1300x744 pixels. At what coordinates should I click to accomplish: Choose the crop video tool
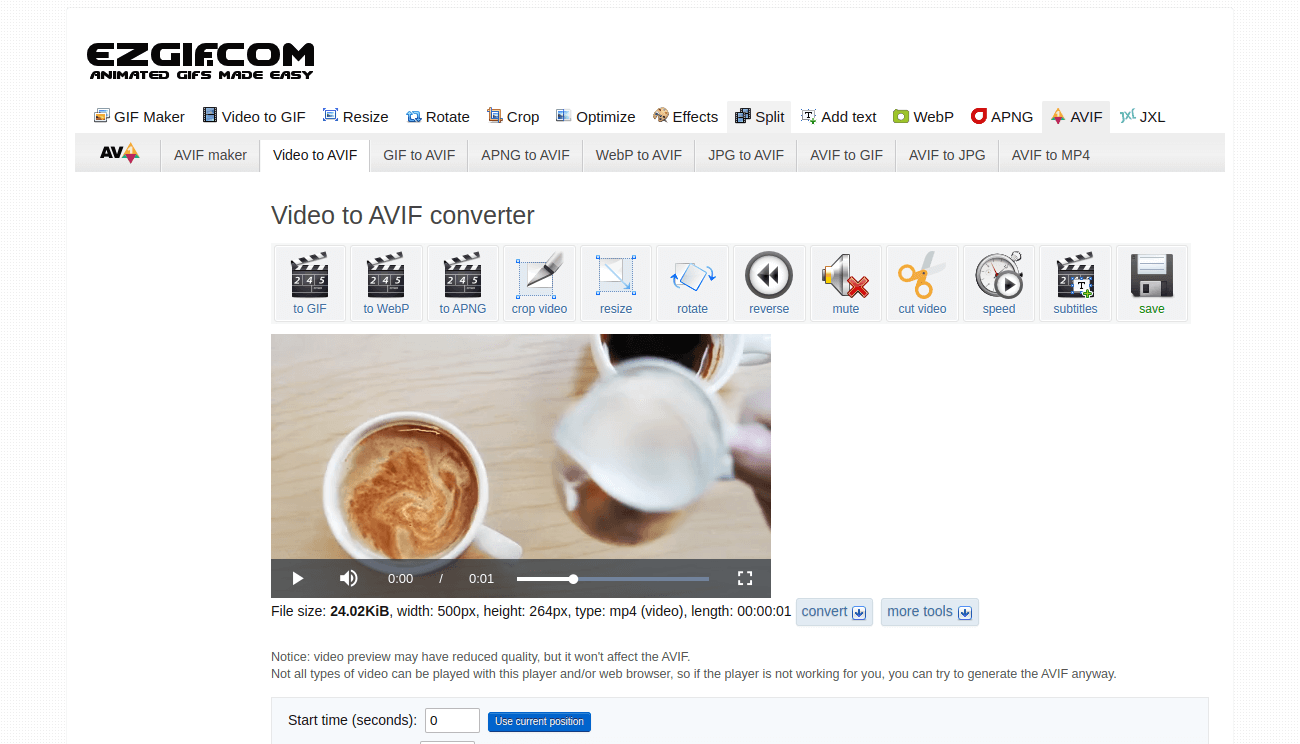click(x=539, y=283)
